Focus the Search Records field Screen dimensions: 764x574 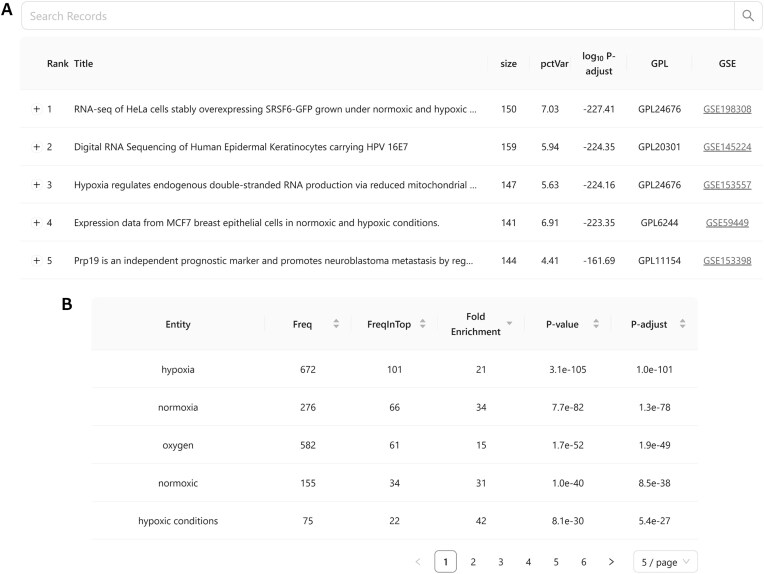[378, 16]
